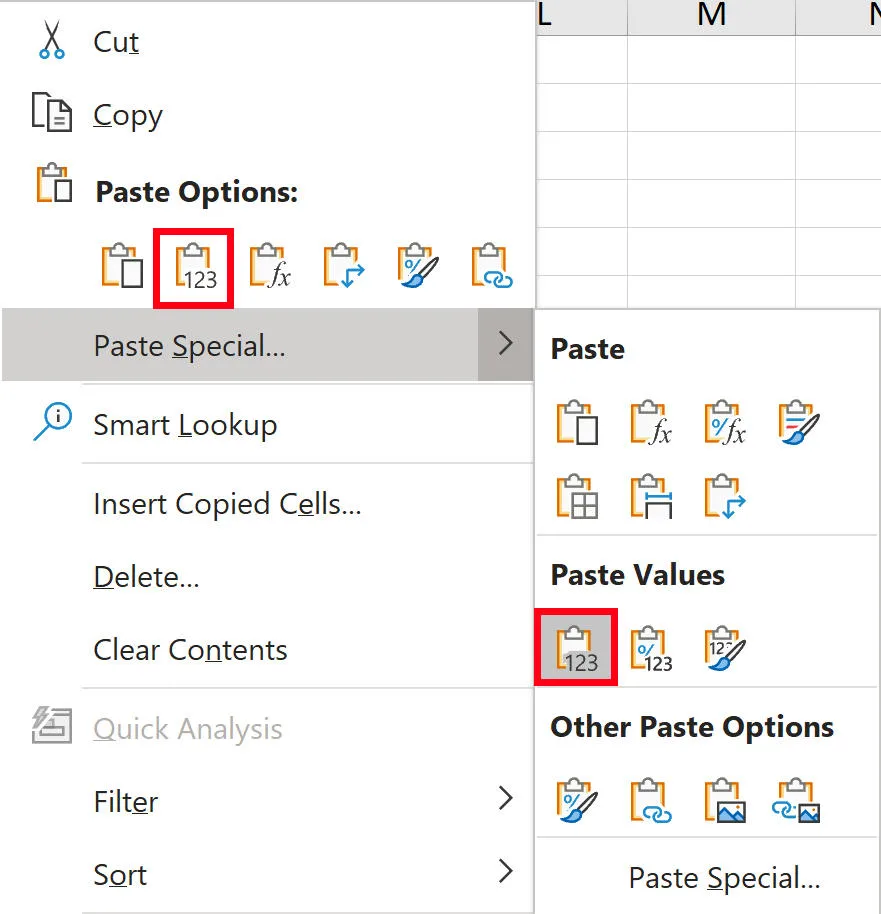Open Paste Special... in the left context menu
The width and height of the screenshot is (881, 914).
point(240,344)
